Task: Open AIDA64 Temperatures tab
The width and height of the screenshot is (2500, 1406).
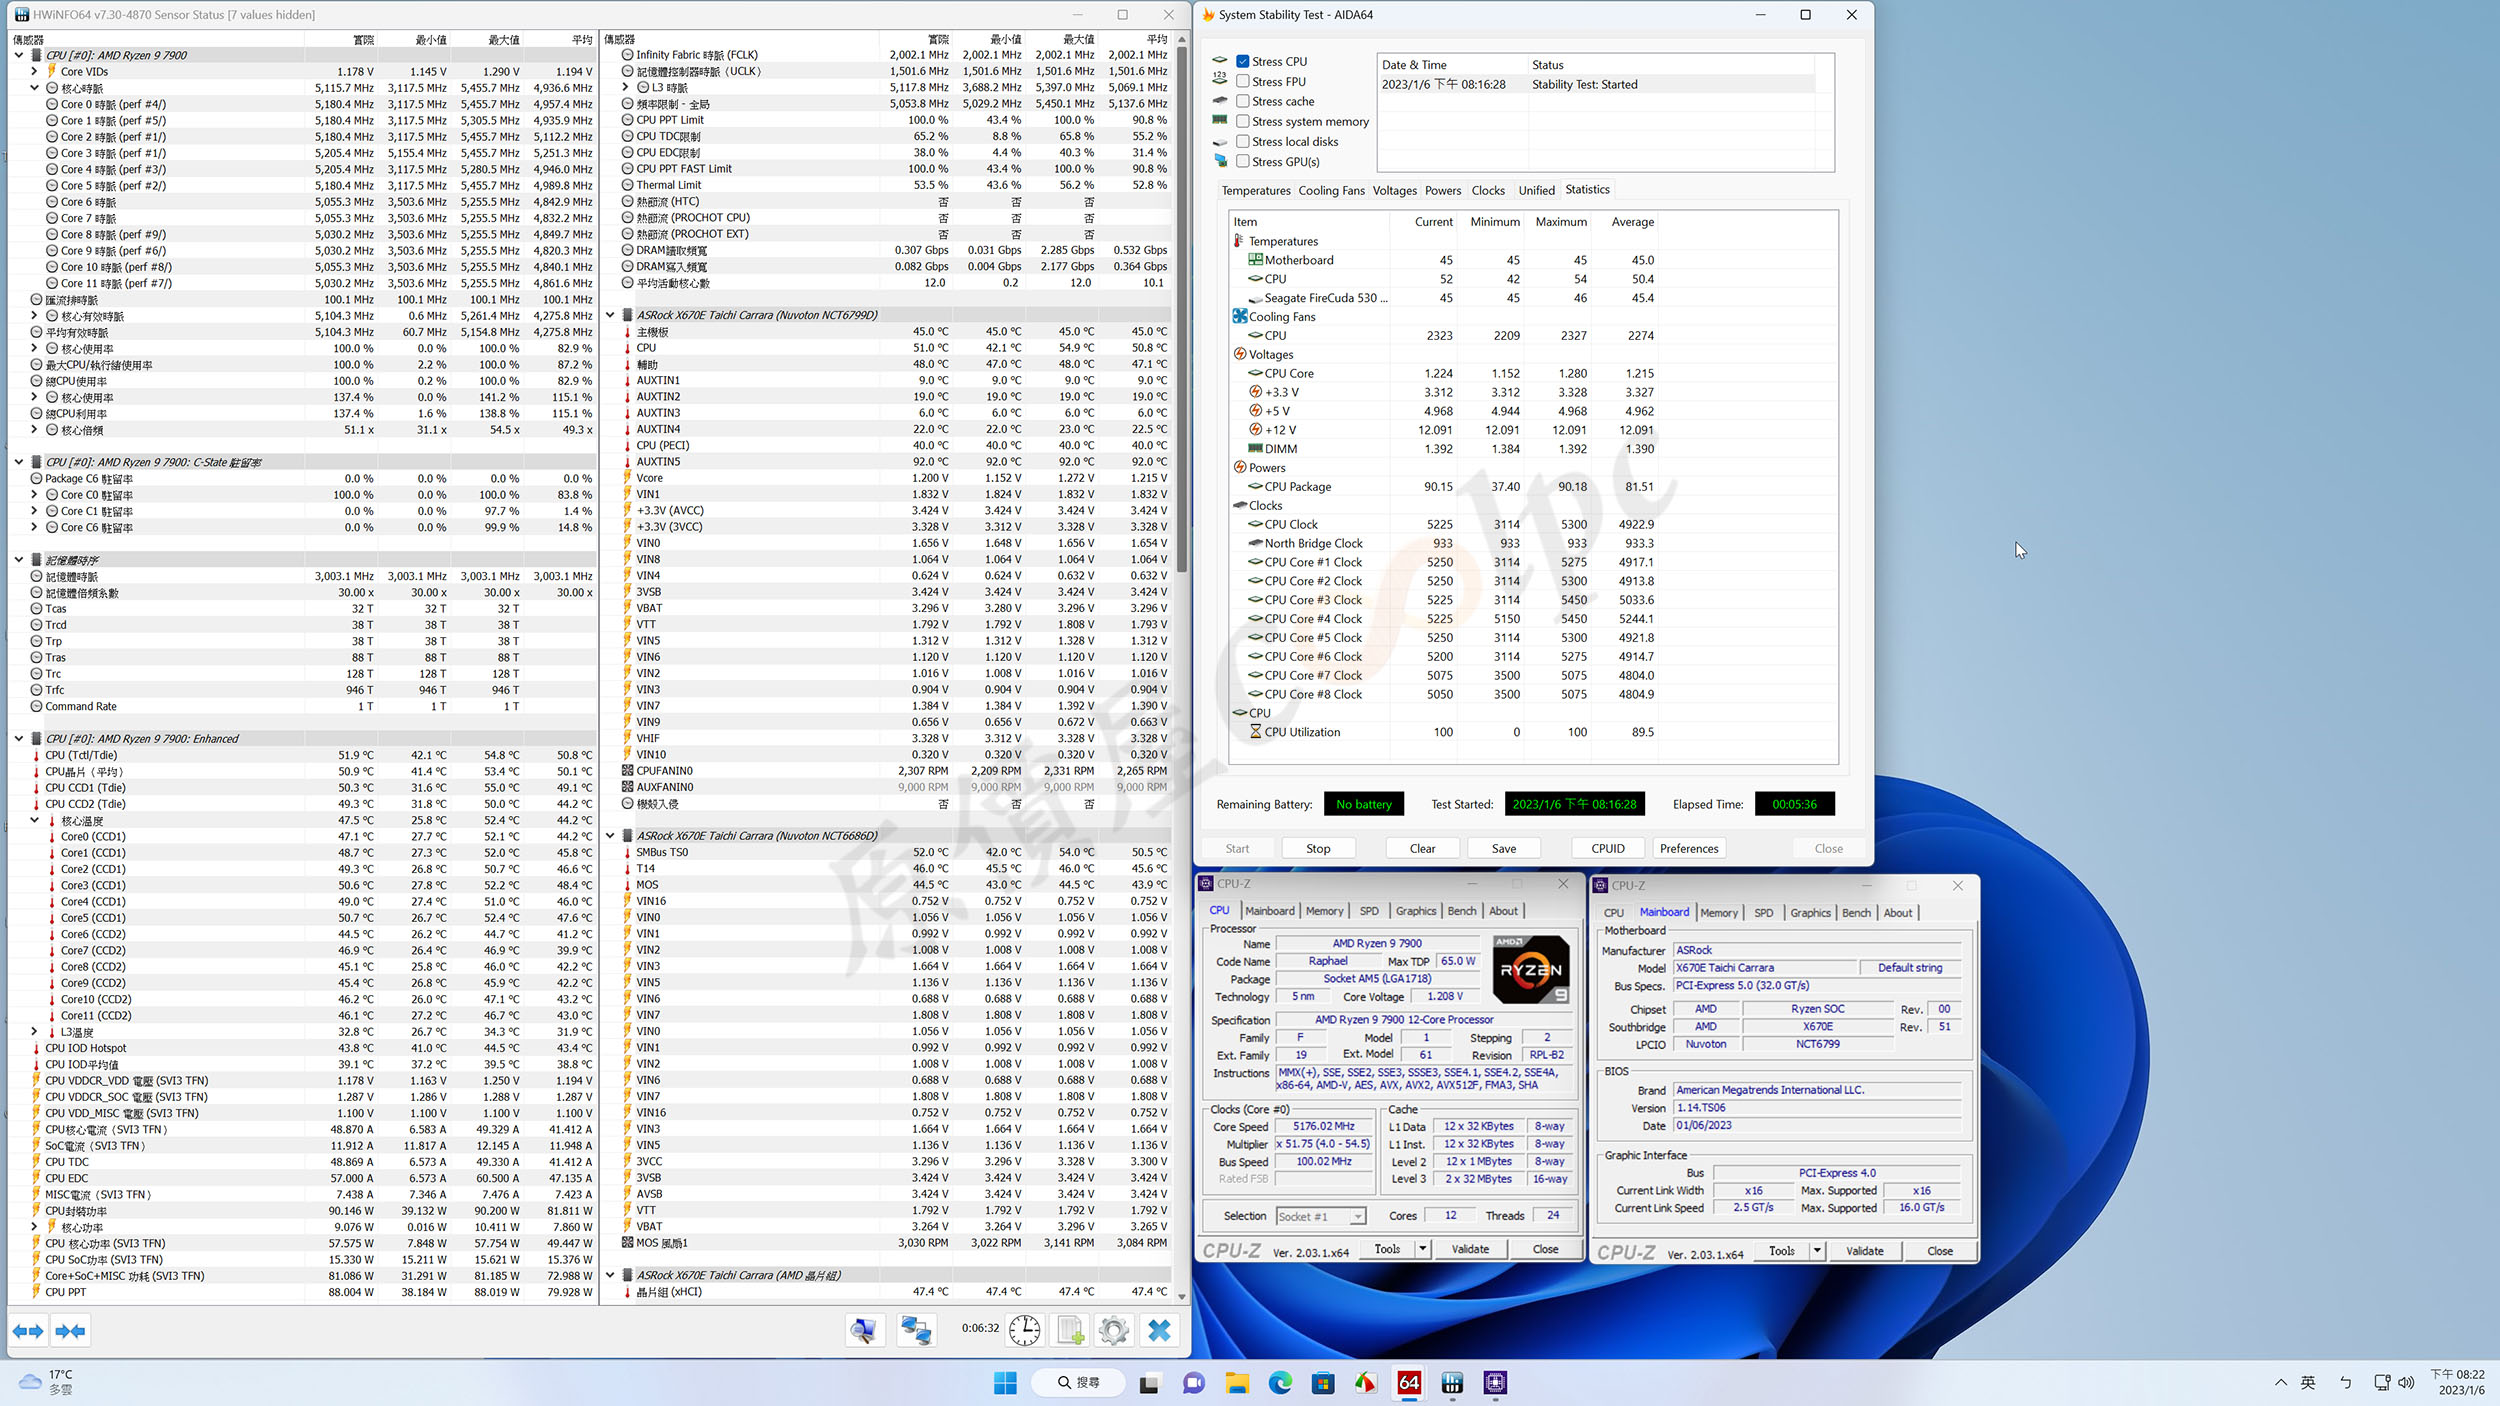Action: coord(1256,191)
